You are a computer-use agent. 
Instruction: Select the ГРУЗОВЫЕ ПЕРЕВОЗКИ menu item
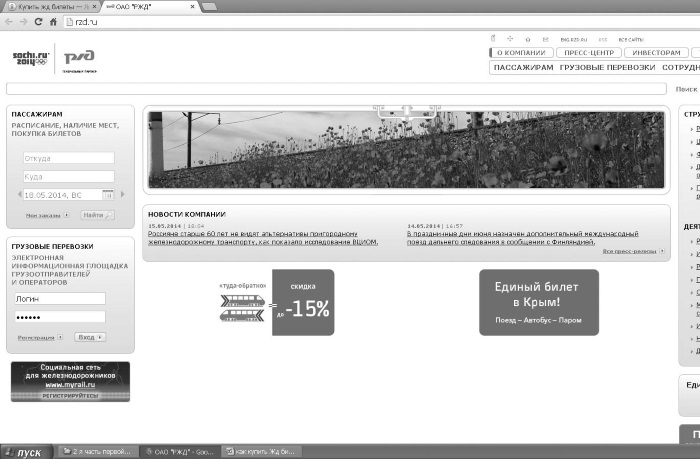[x=607, y=67]
